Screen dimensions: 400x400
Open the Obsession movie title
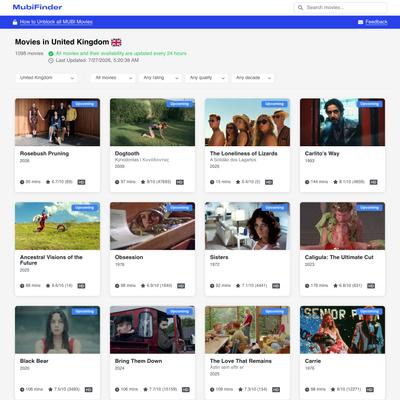[x=129, y=257]
